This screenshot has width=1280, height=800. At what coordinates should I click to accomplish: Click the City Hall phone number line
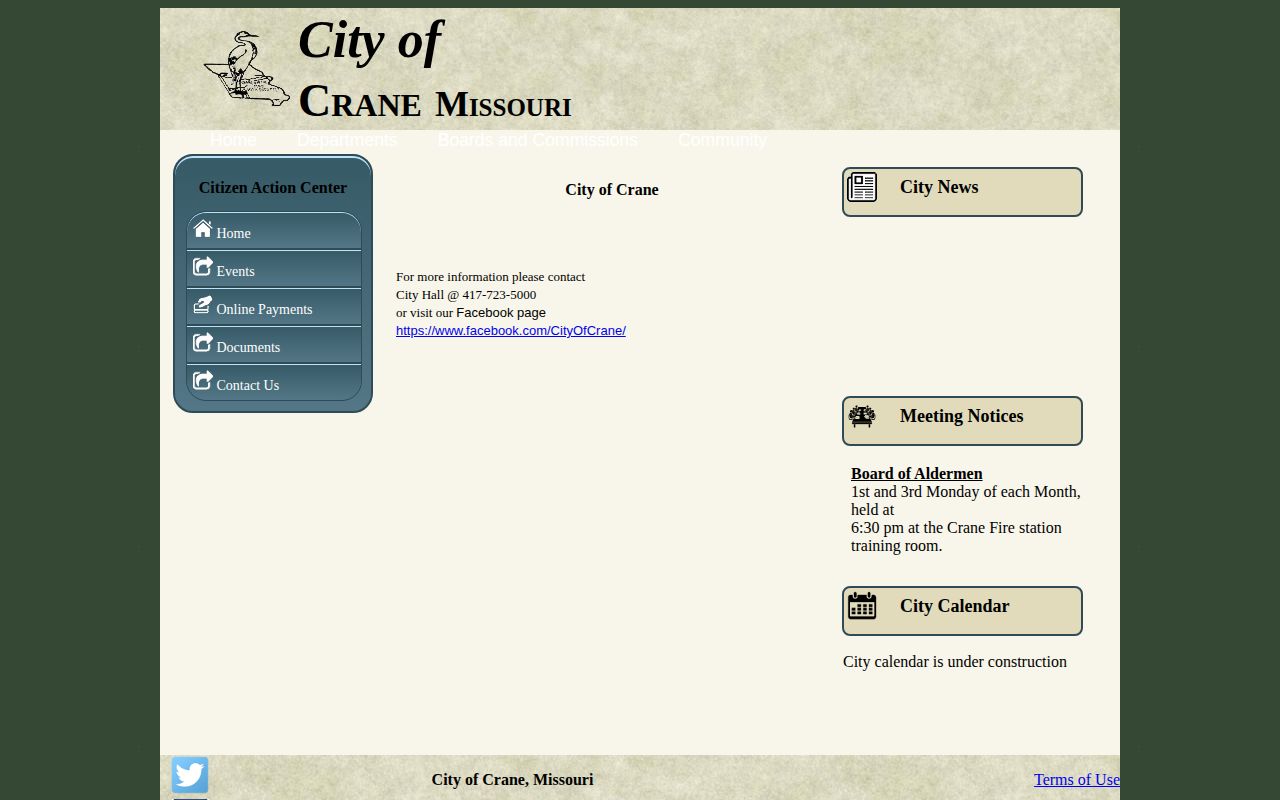point(466,295)
